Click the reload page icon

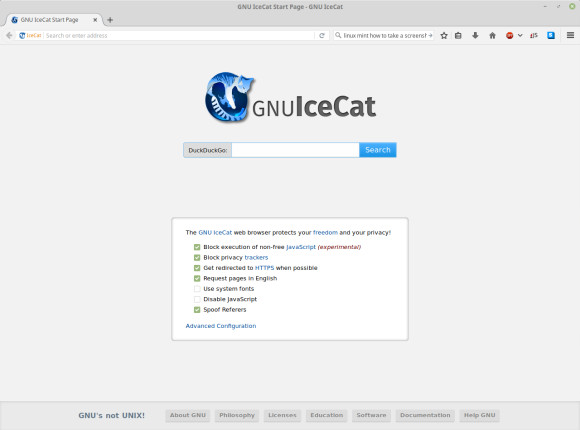point(322,36)
